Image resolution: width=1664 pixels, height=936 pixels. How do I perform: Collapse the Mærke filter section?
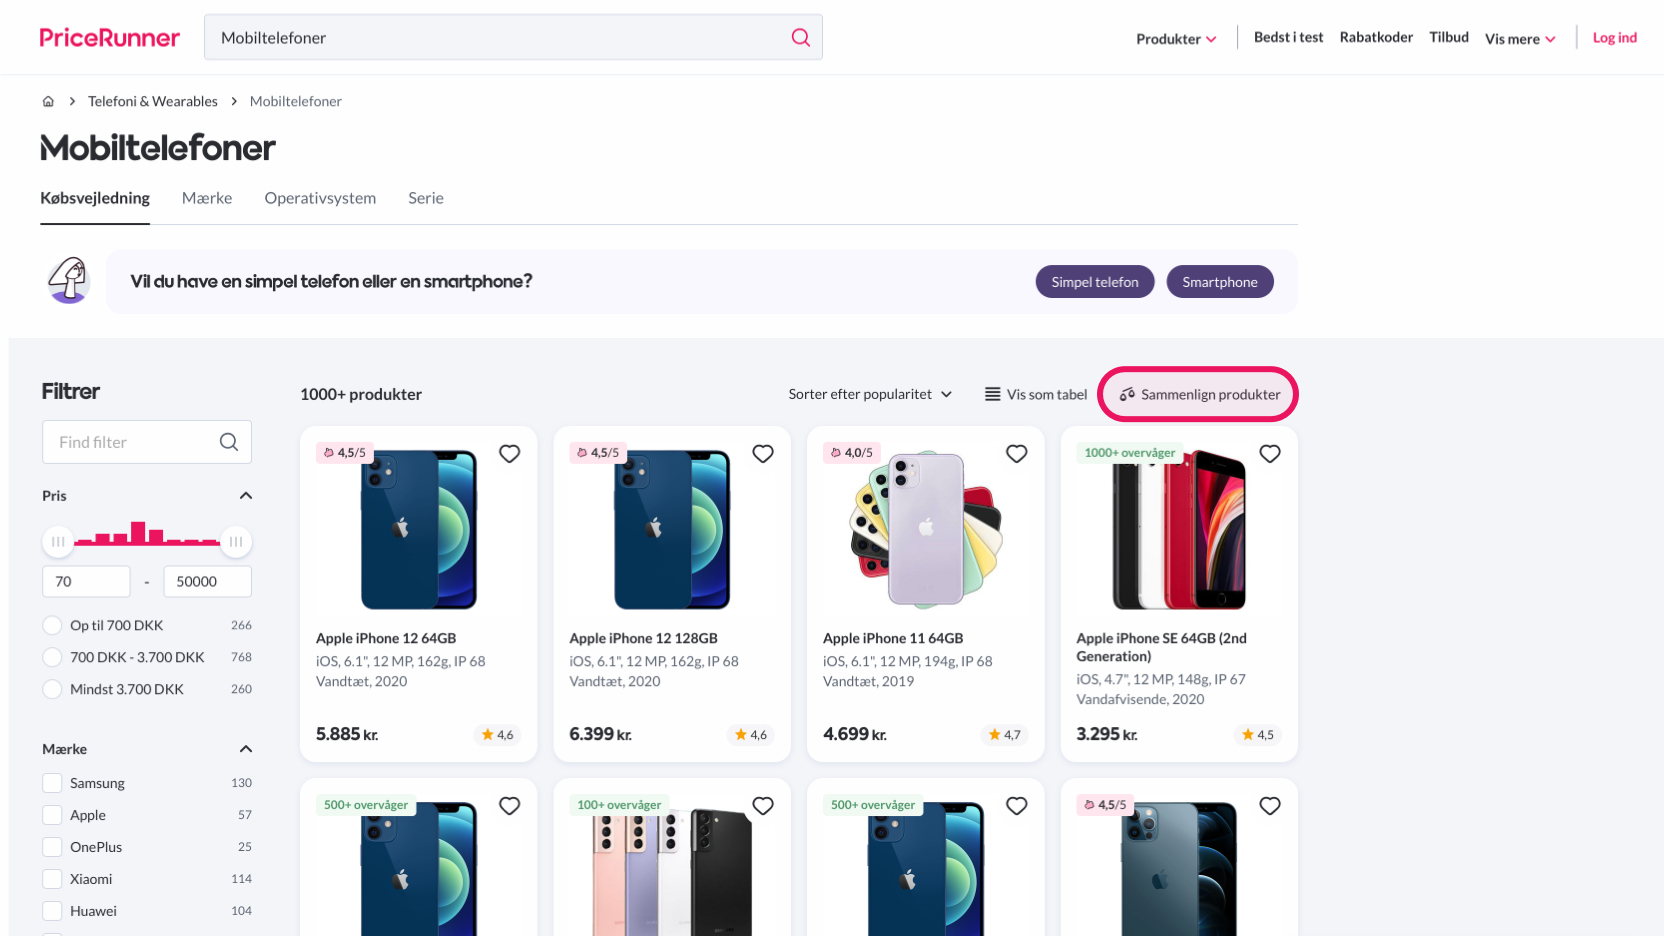tap(246, 749)
